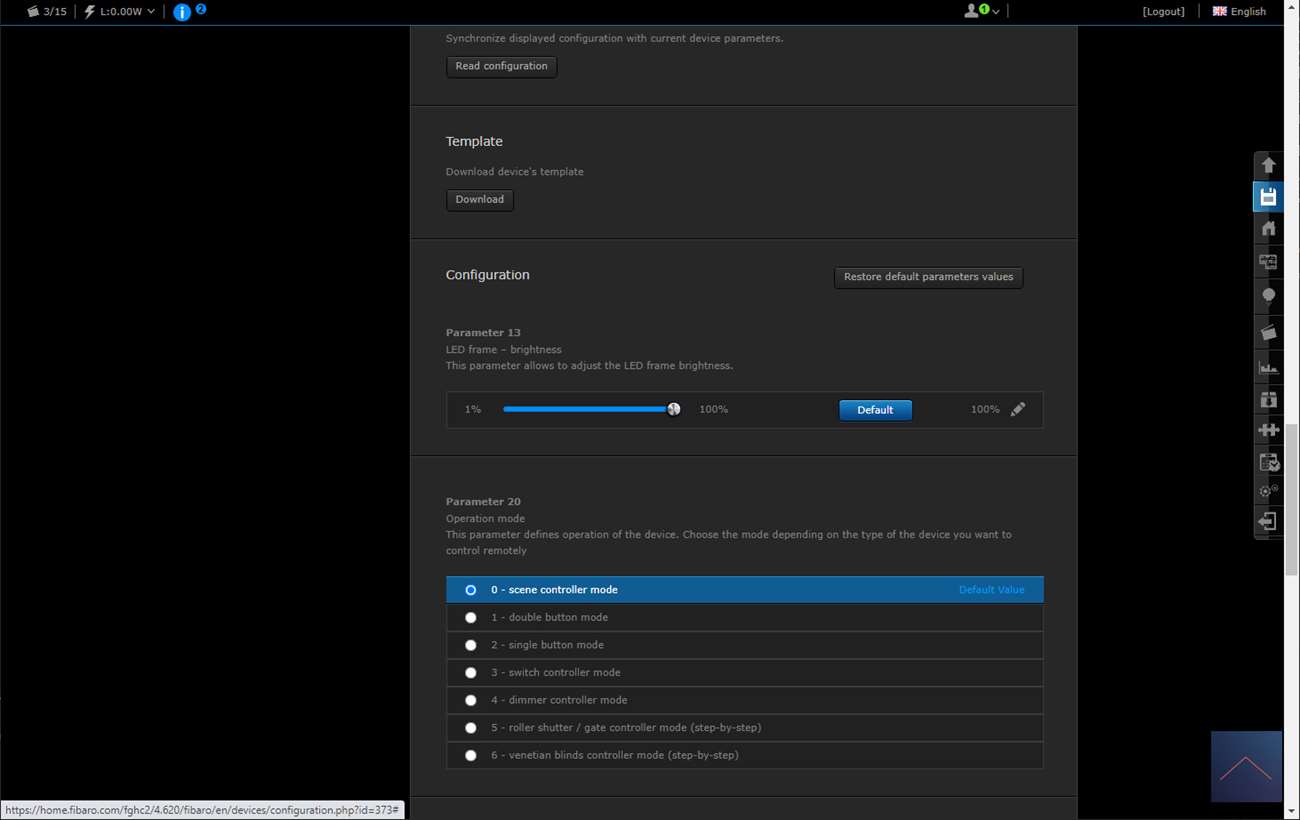The image size is (1300, 820).
Task: Select '6 - venetian blinds controller mode'
Action: [x=471, y=755]
